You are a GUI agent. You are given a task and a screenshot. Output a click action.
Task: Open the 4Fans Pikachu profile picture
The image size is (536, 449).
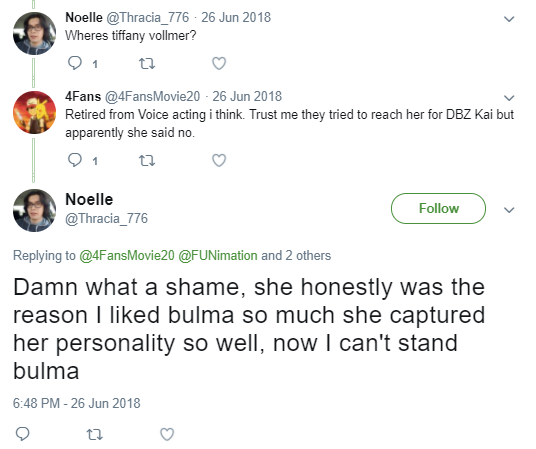click(x=34, y=112)
